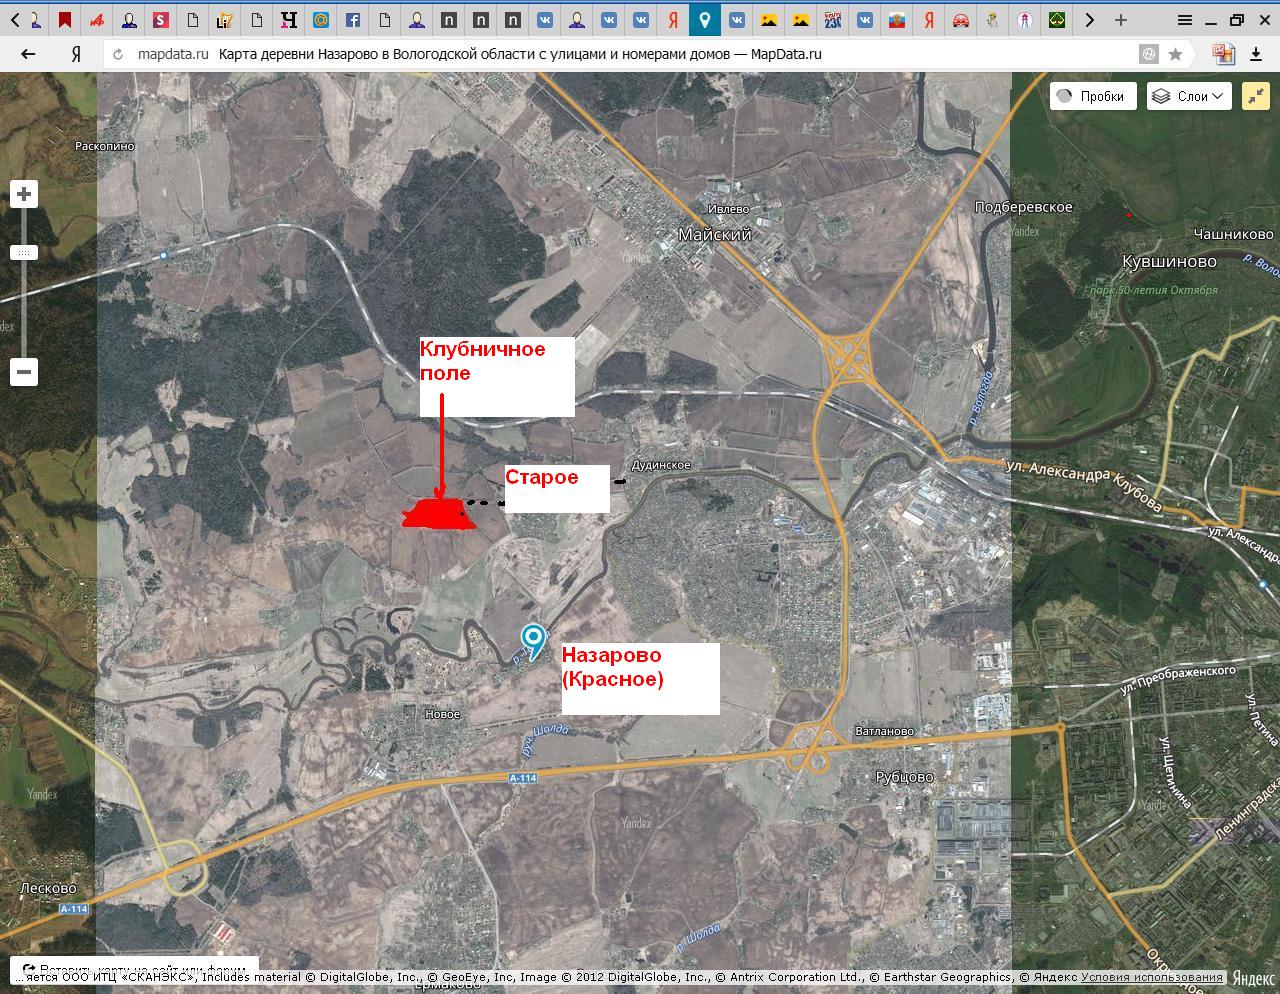
Task: Click the map zoom level slider handle
Action: click(24, 253)
